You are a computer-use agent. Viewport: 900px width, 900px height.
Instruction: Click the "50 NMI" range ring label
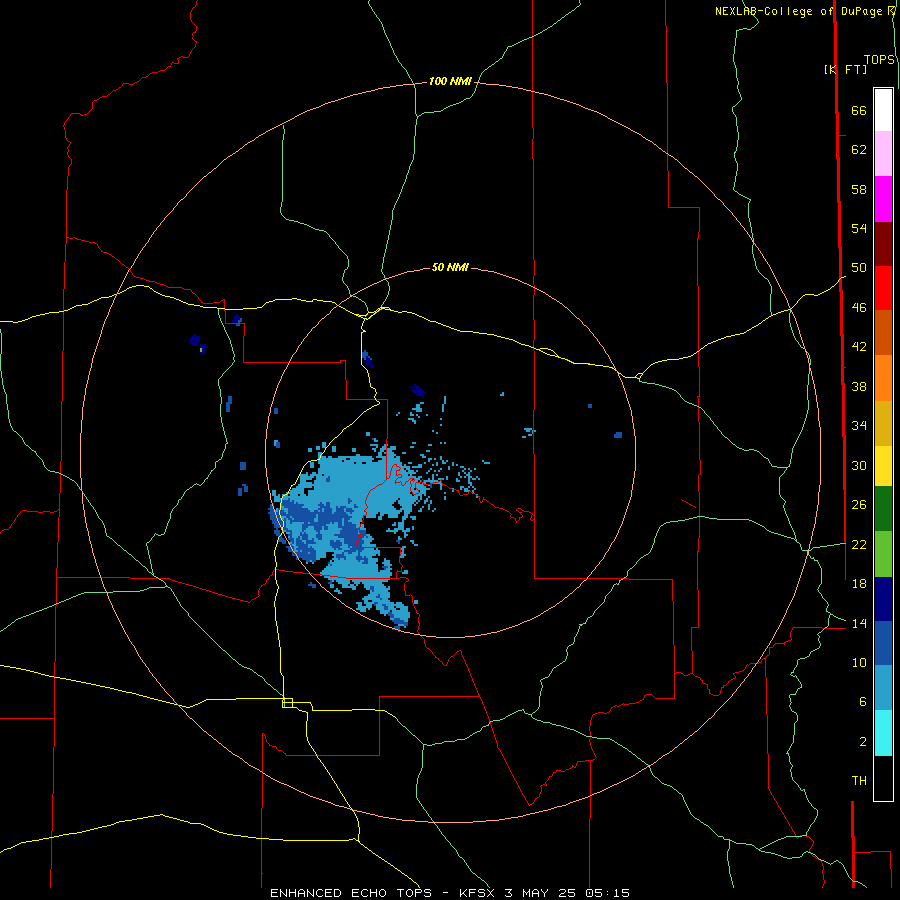(x=450, y=267)
